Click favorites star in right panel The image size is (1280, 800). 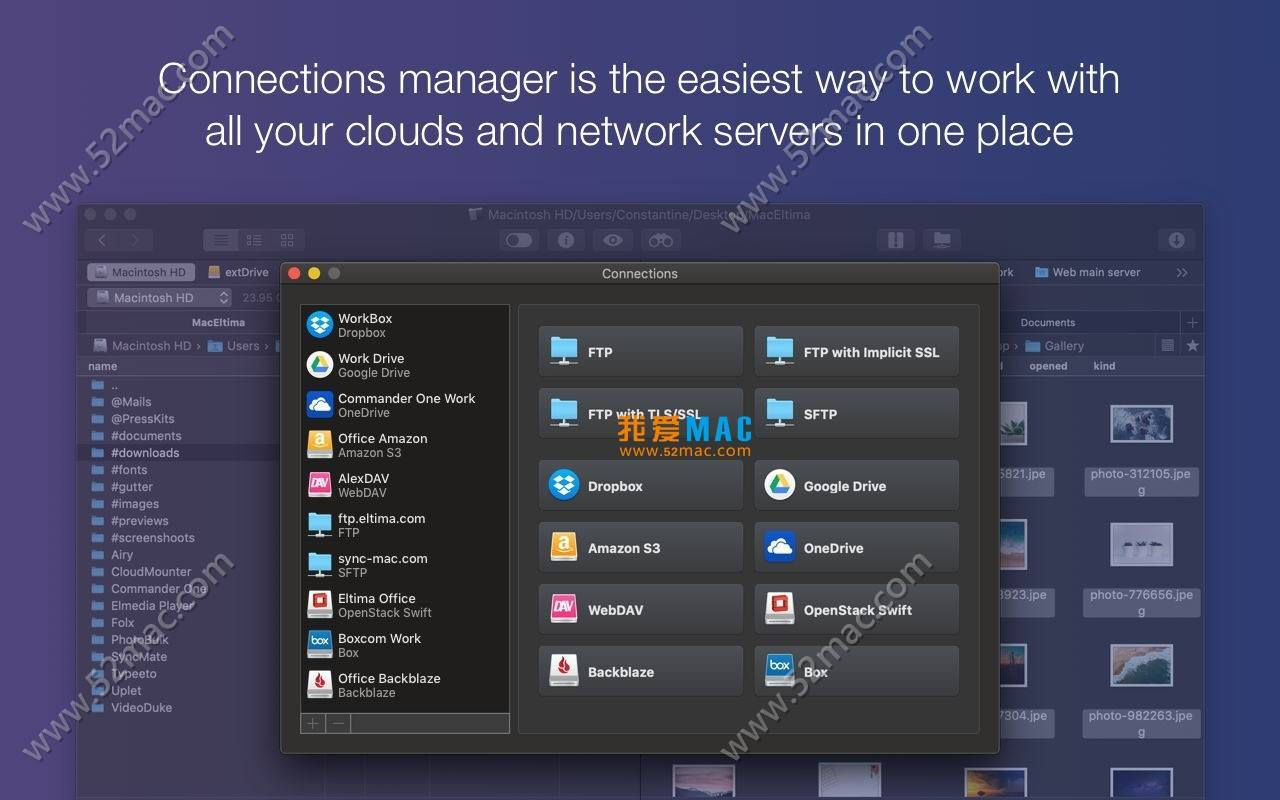(x=1192, y=346)
